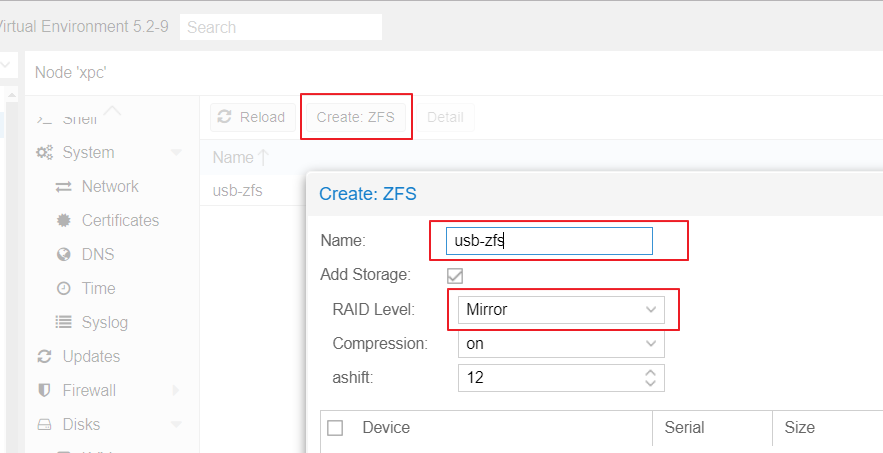Screen dimensions: 883x453
Task: Open the Compression dropdown
Action: tap(561, 344)
